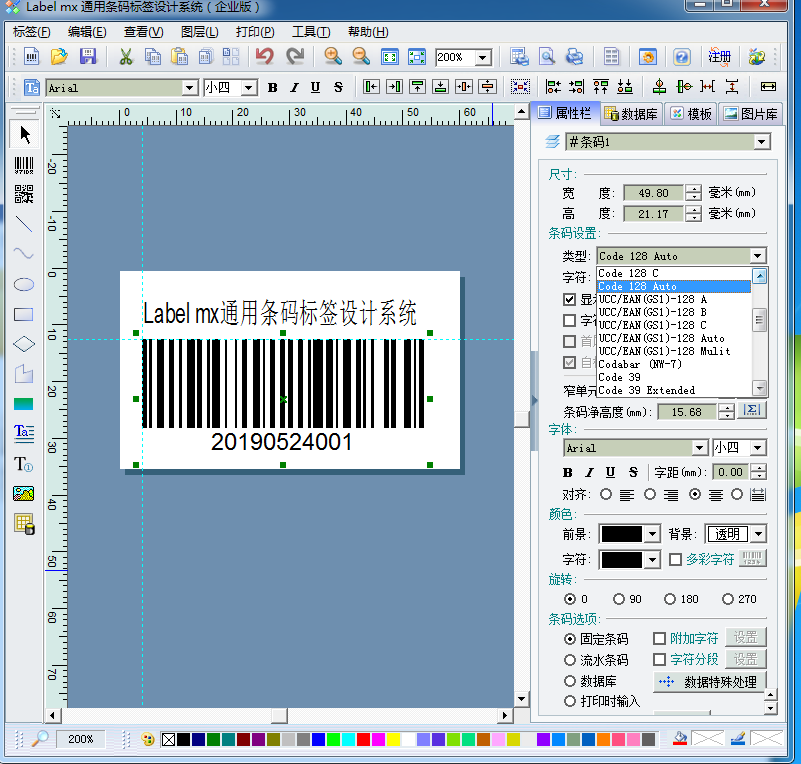Select the paragraph text tool
The image size is (801, 764).
(23, 433)
